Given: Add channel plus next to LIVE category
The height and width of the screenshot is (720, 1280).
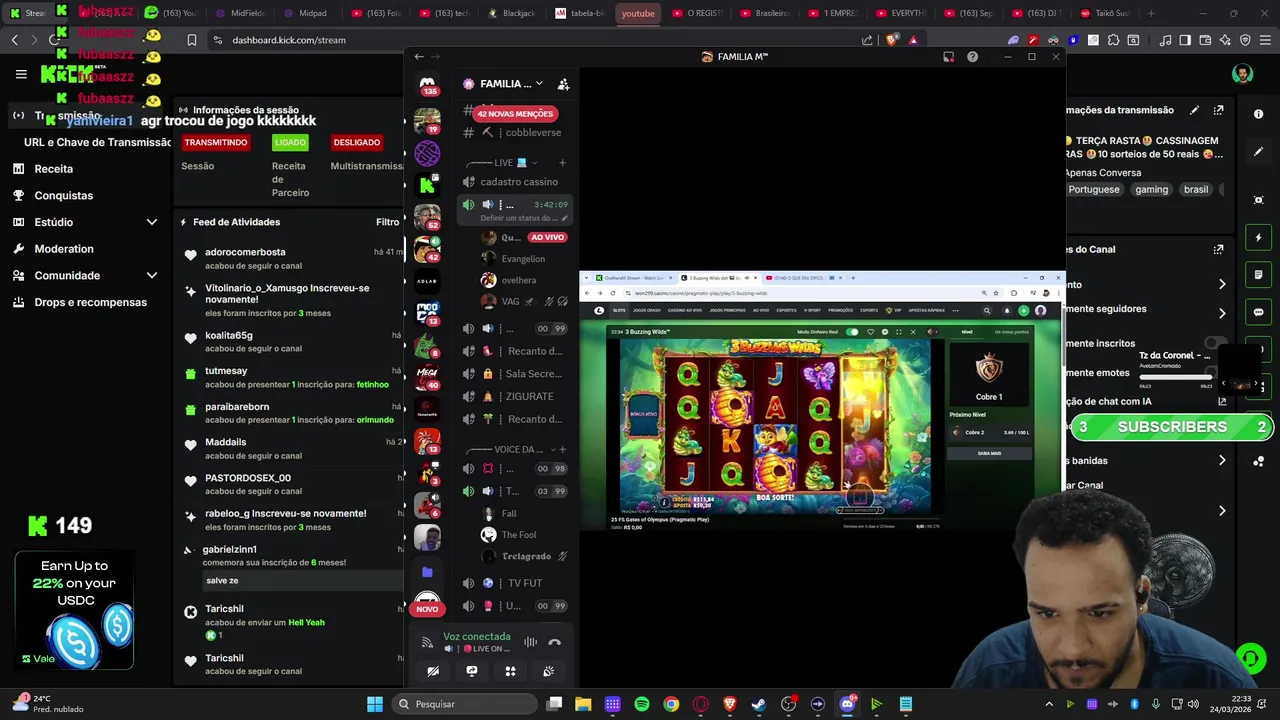Looking at the screenshot, I should pos(562,162).
